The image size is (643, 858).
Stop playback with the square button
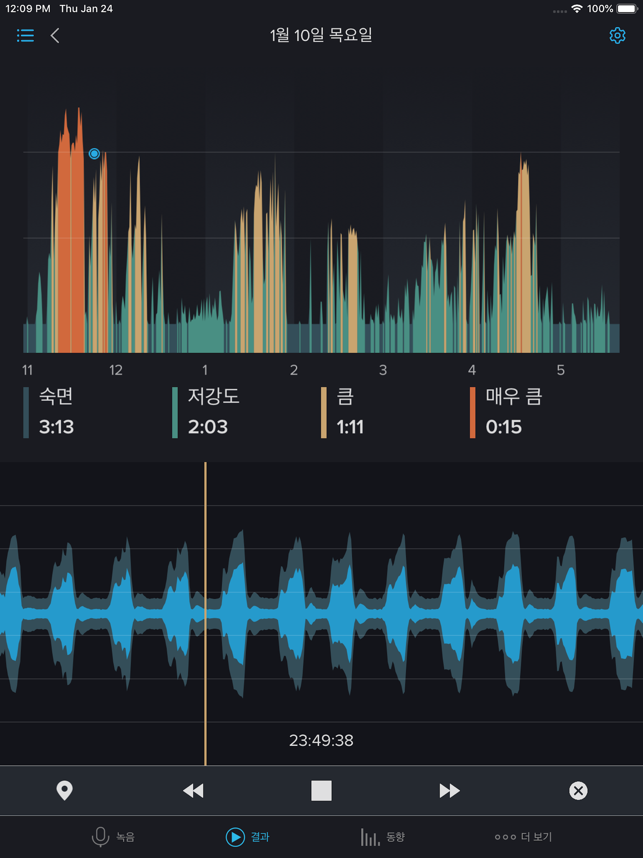321,791
